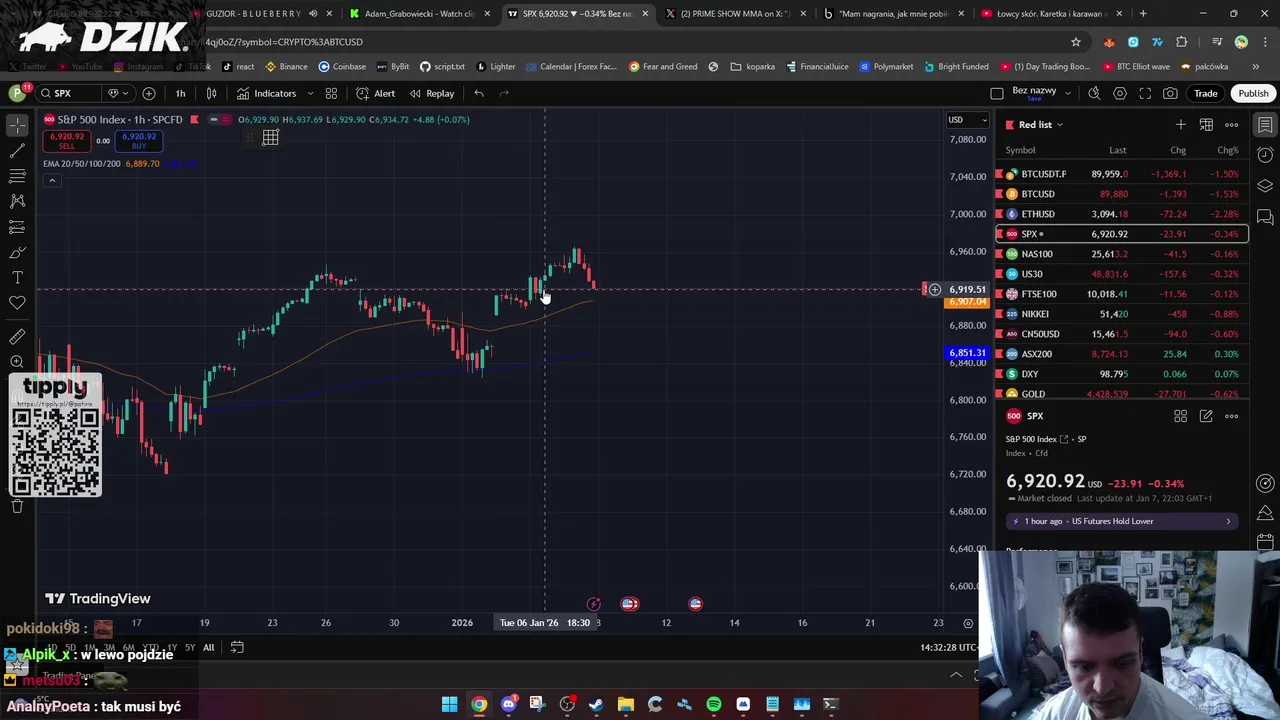Viewport: 1280px width, 720px height.
Task: Bookmark this page with the star icon
Action: tap(1076, 42)
